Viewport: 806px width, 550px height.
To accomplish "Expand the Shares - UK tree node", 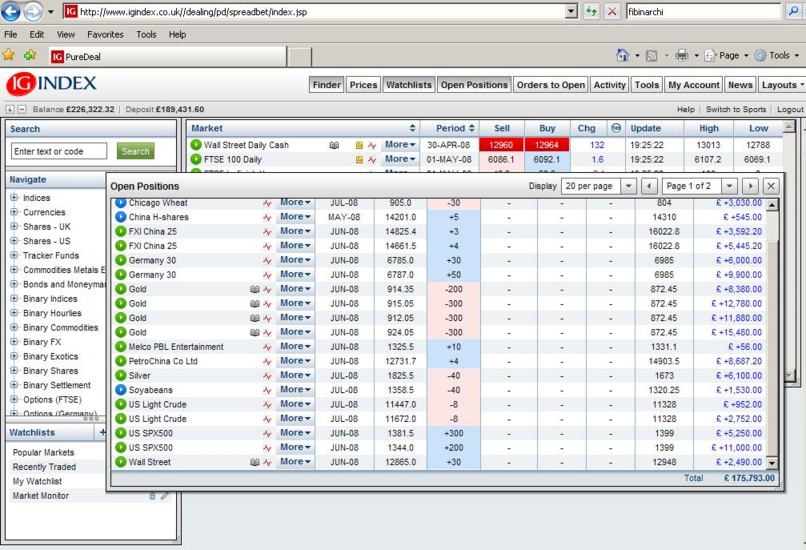I will 14,226.
